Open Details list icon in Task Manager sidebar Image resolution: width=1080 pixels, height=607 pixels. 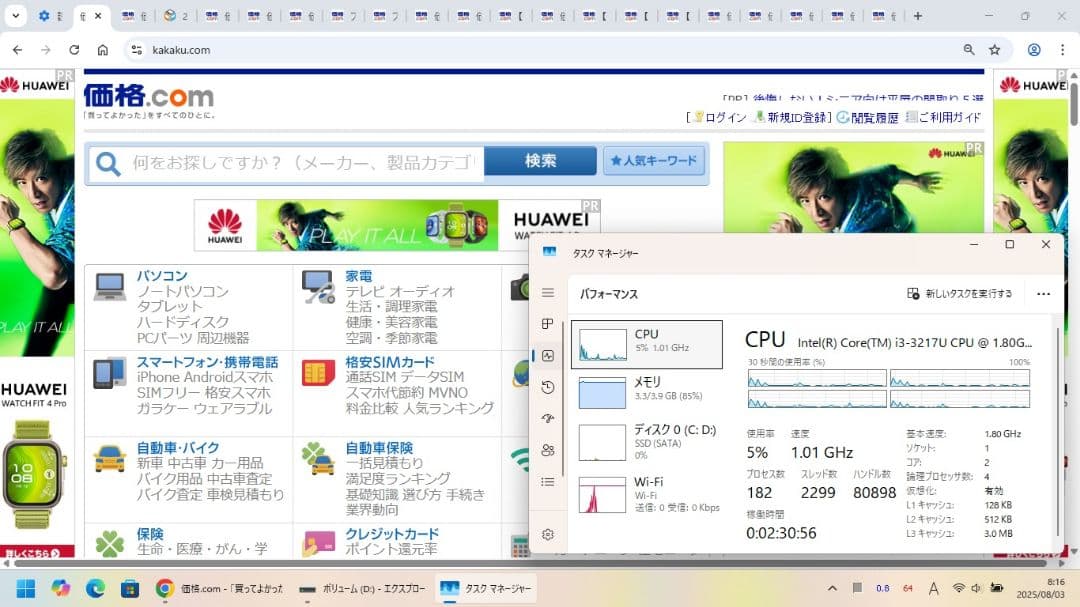pyautogui.click(x=548, y=482)
